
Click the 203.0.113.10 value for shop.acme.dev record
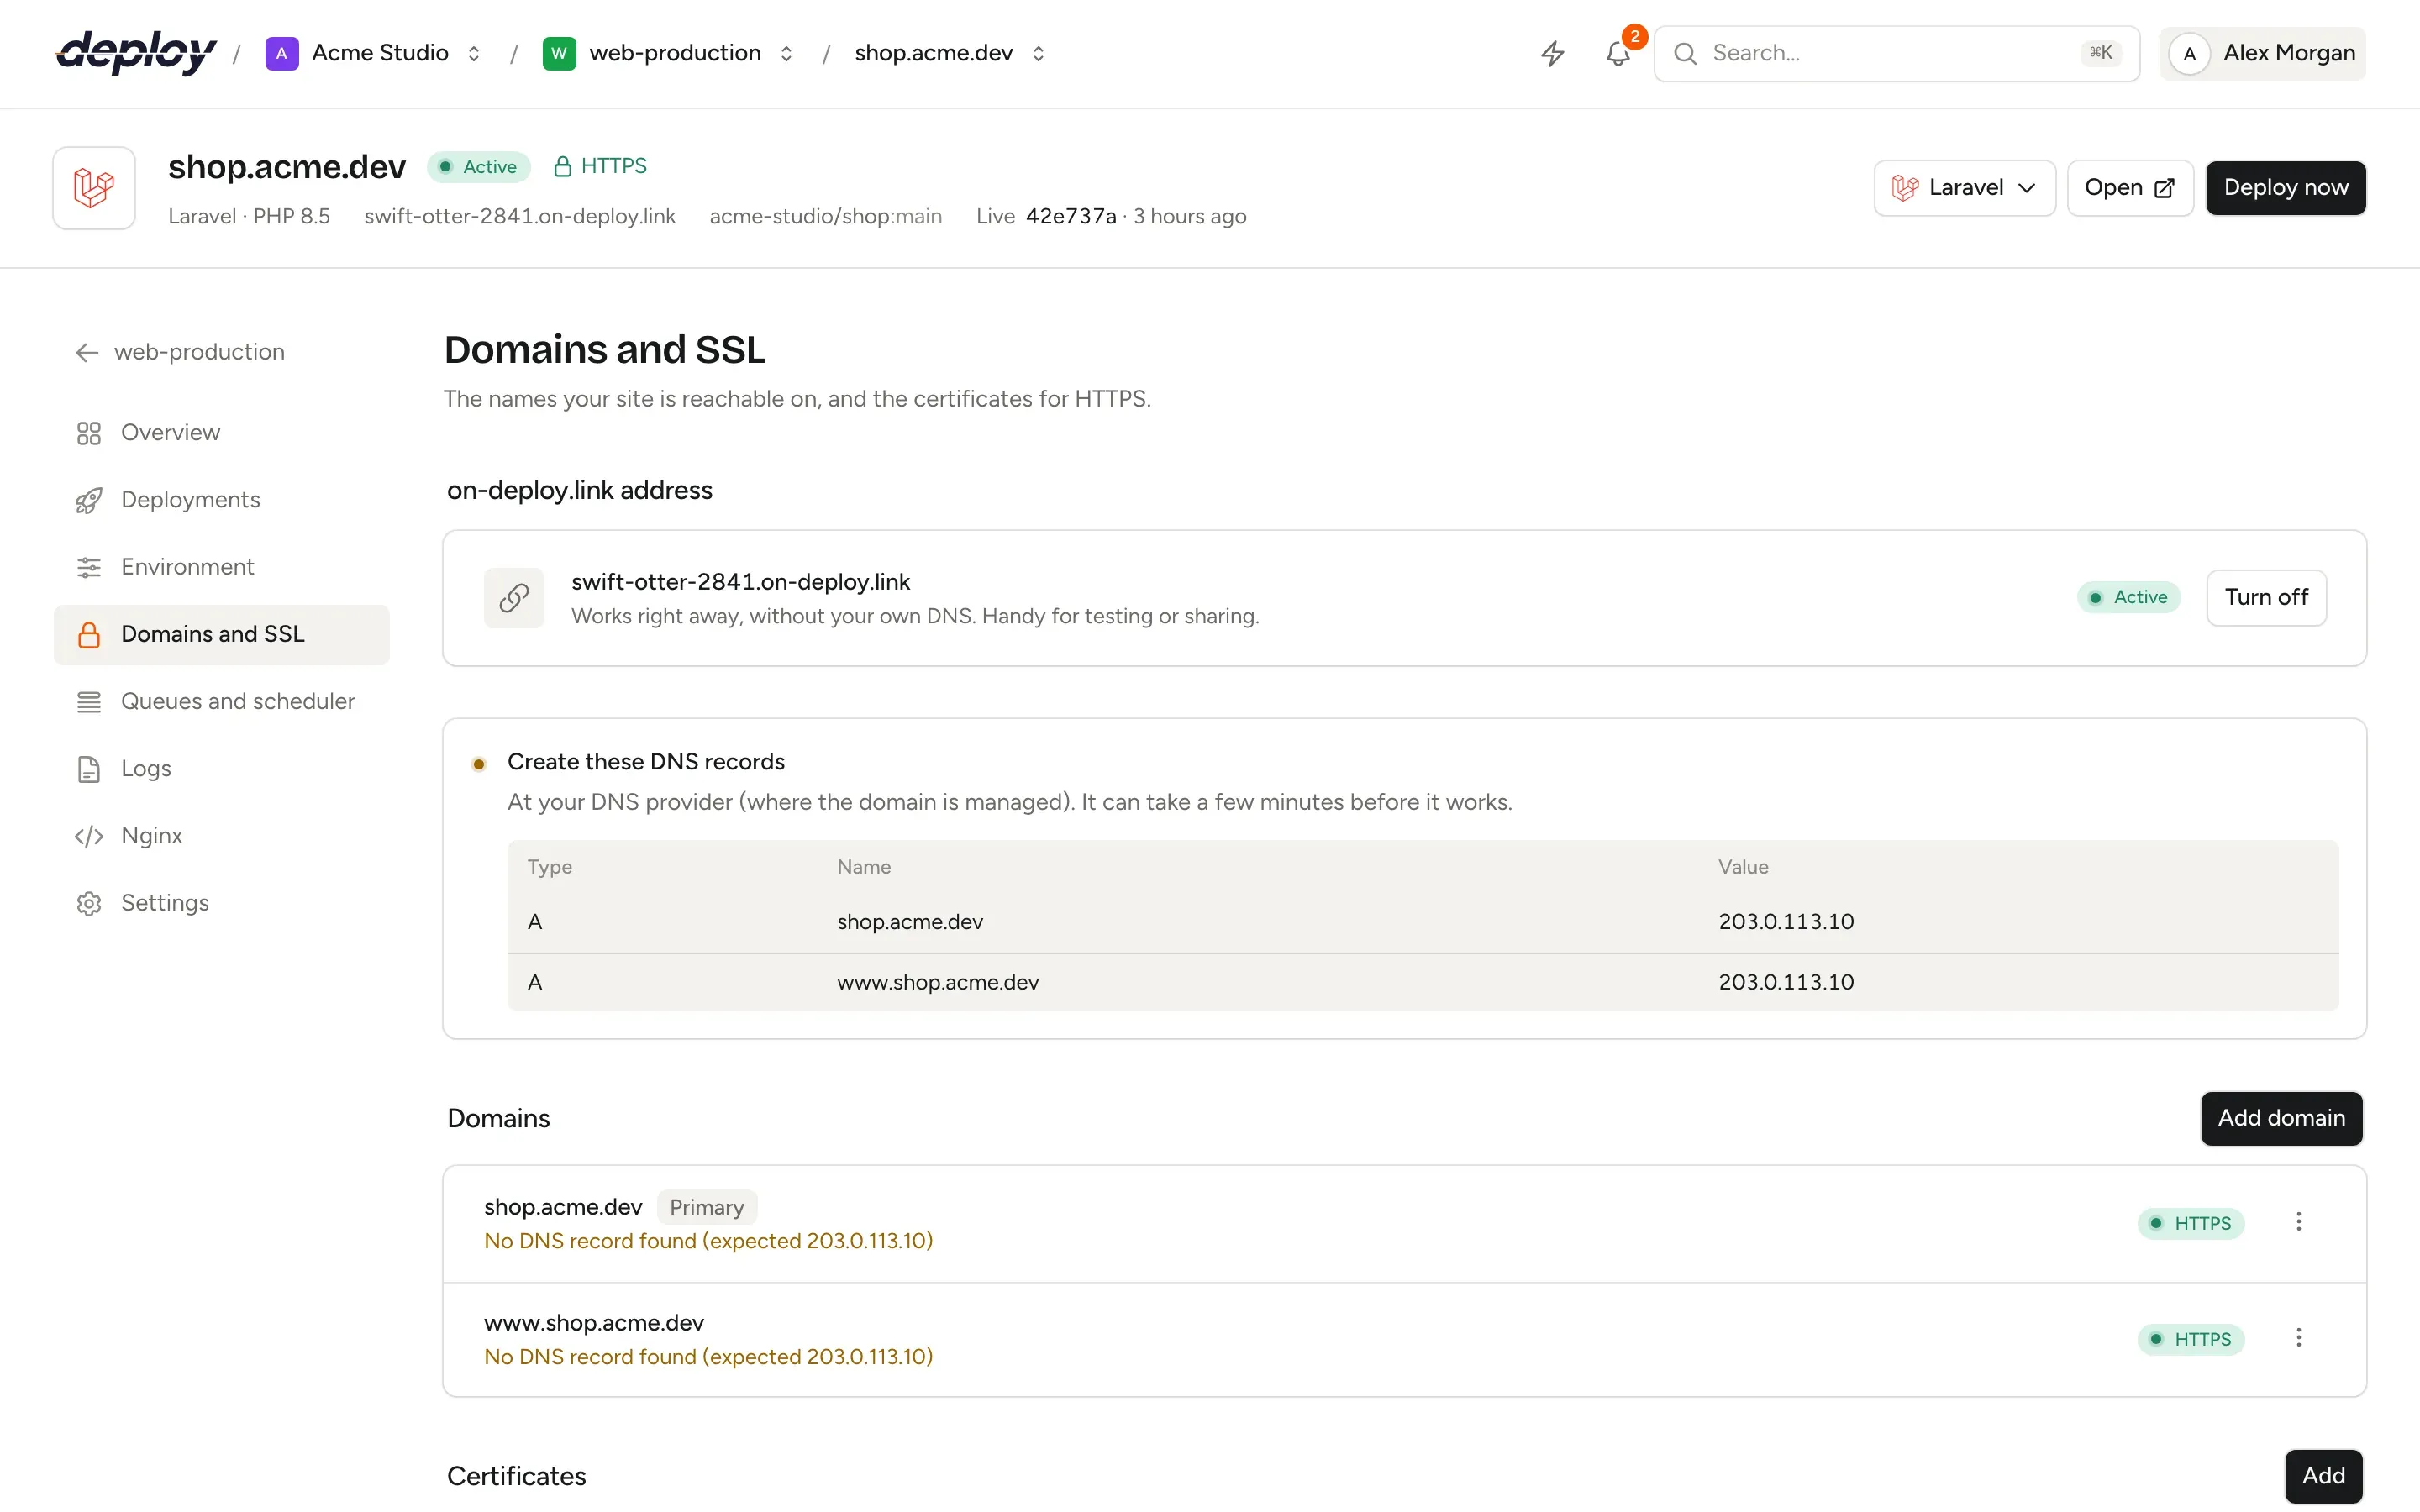pyautogui.click(x=1786, y=921)
